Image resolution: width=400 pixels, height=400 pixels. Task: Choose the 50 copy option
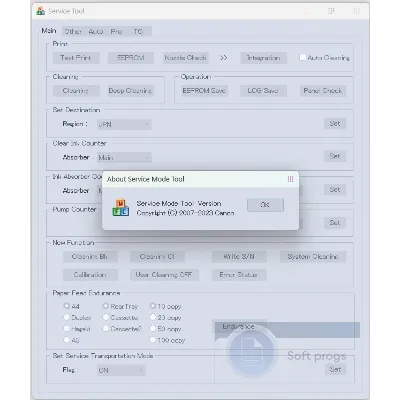153,328
